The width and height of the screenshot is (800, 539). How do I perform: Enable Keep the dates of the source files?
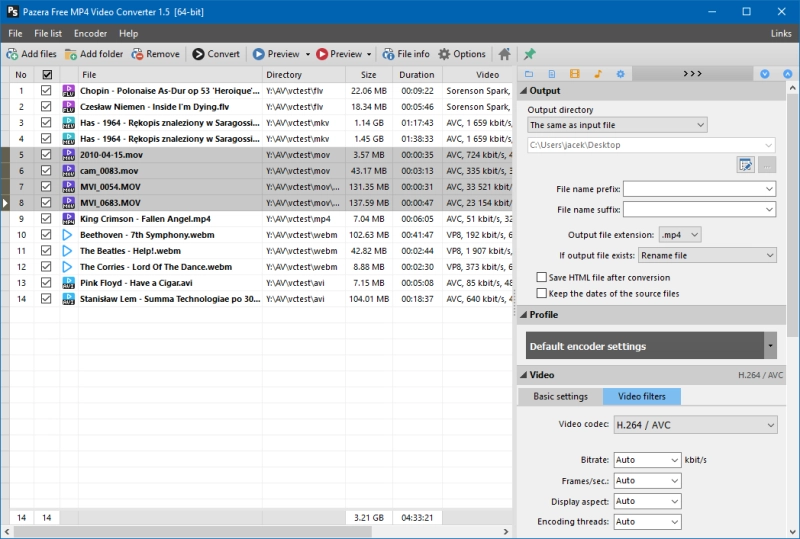(x=541, y=293)
